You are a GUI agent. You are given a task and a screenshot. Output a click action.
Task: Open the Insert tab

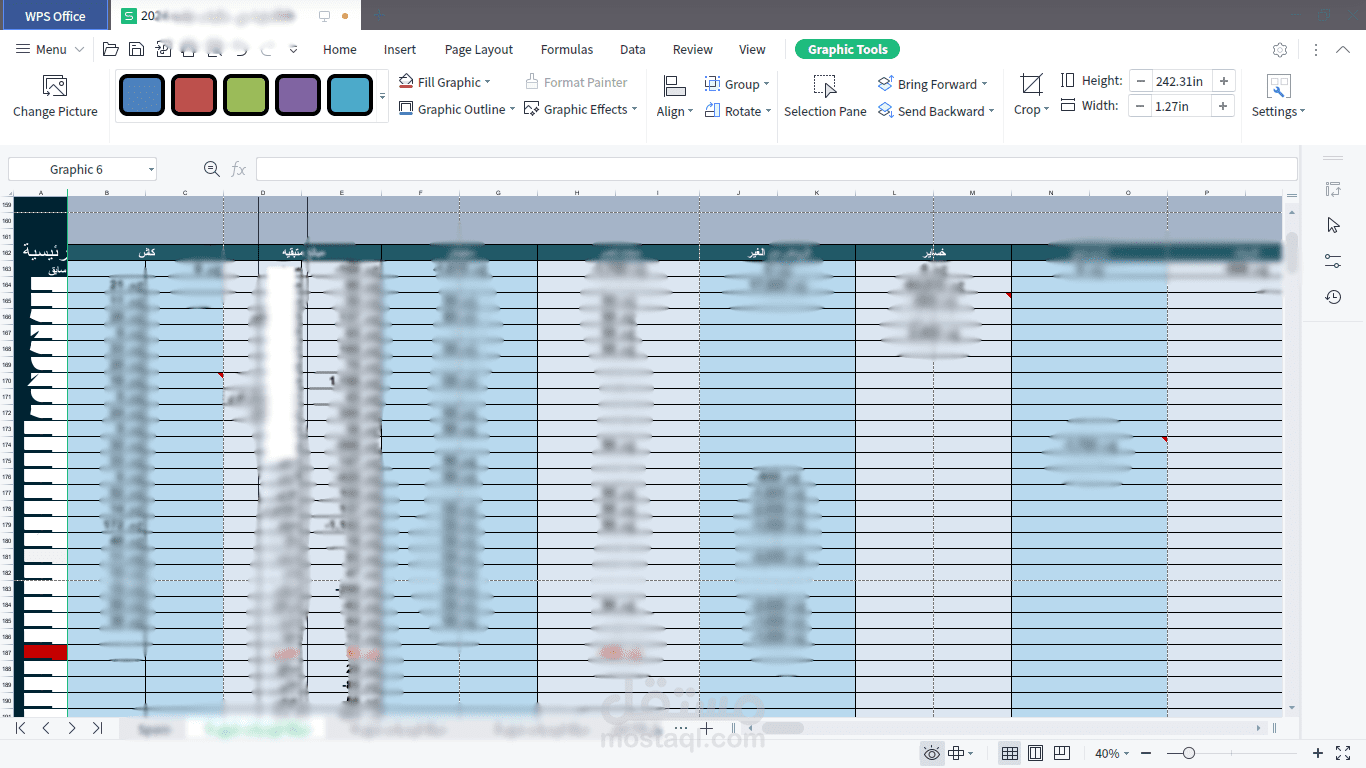[x=400, y=49]
